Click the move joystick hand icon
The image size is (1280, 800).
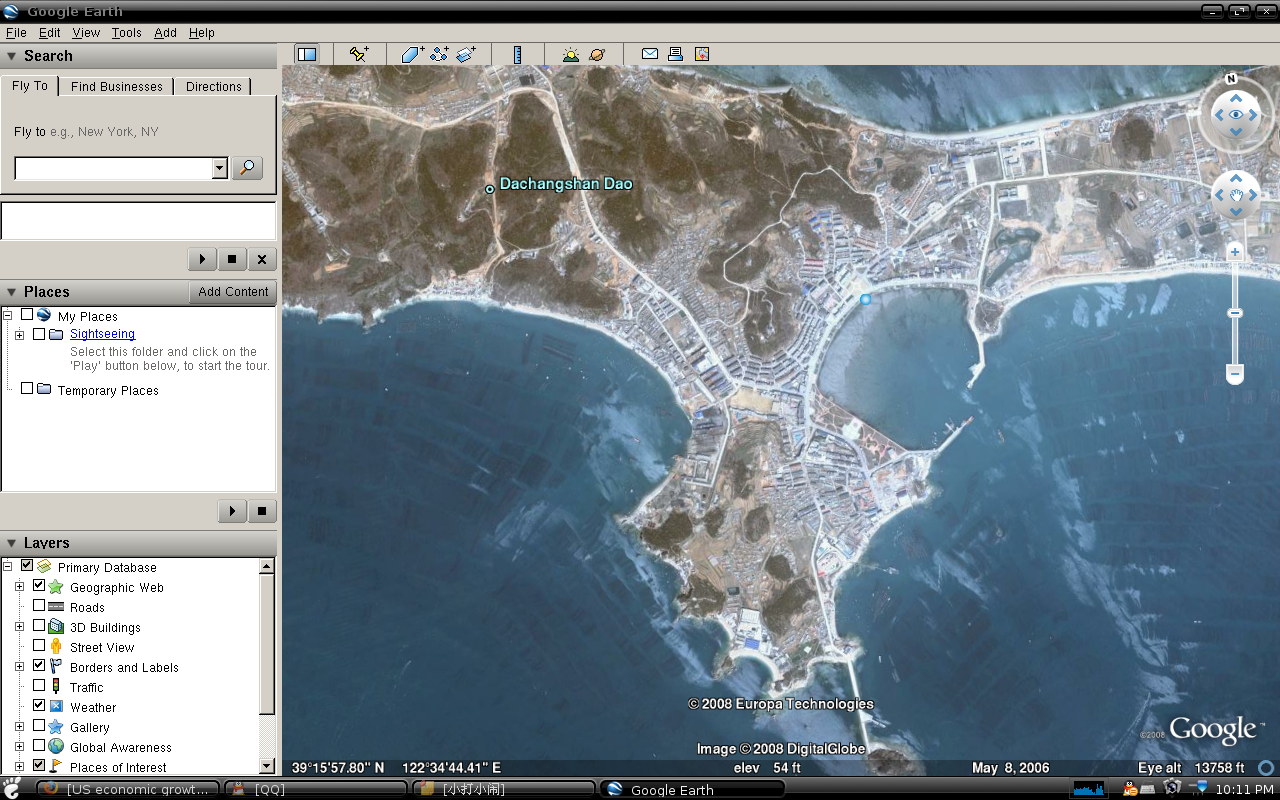click(x=1236, y=195)
